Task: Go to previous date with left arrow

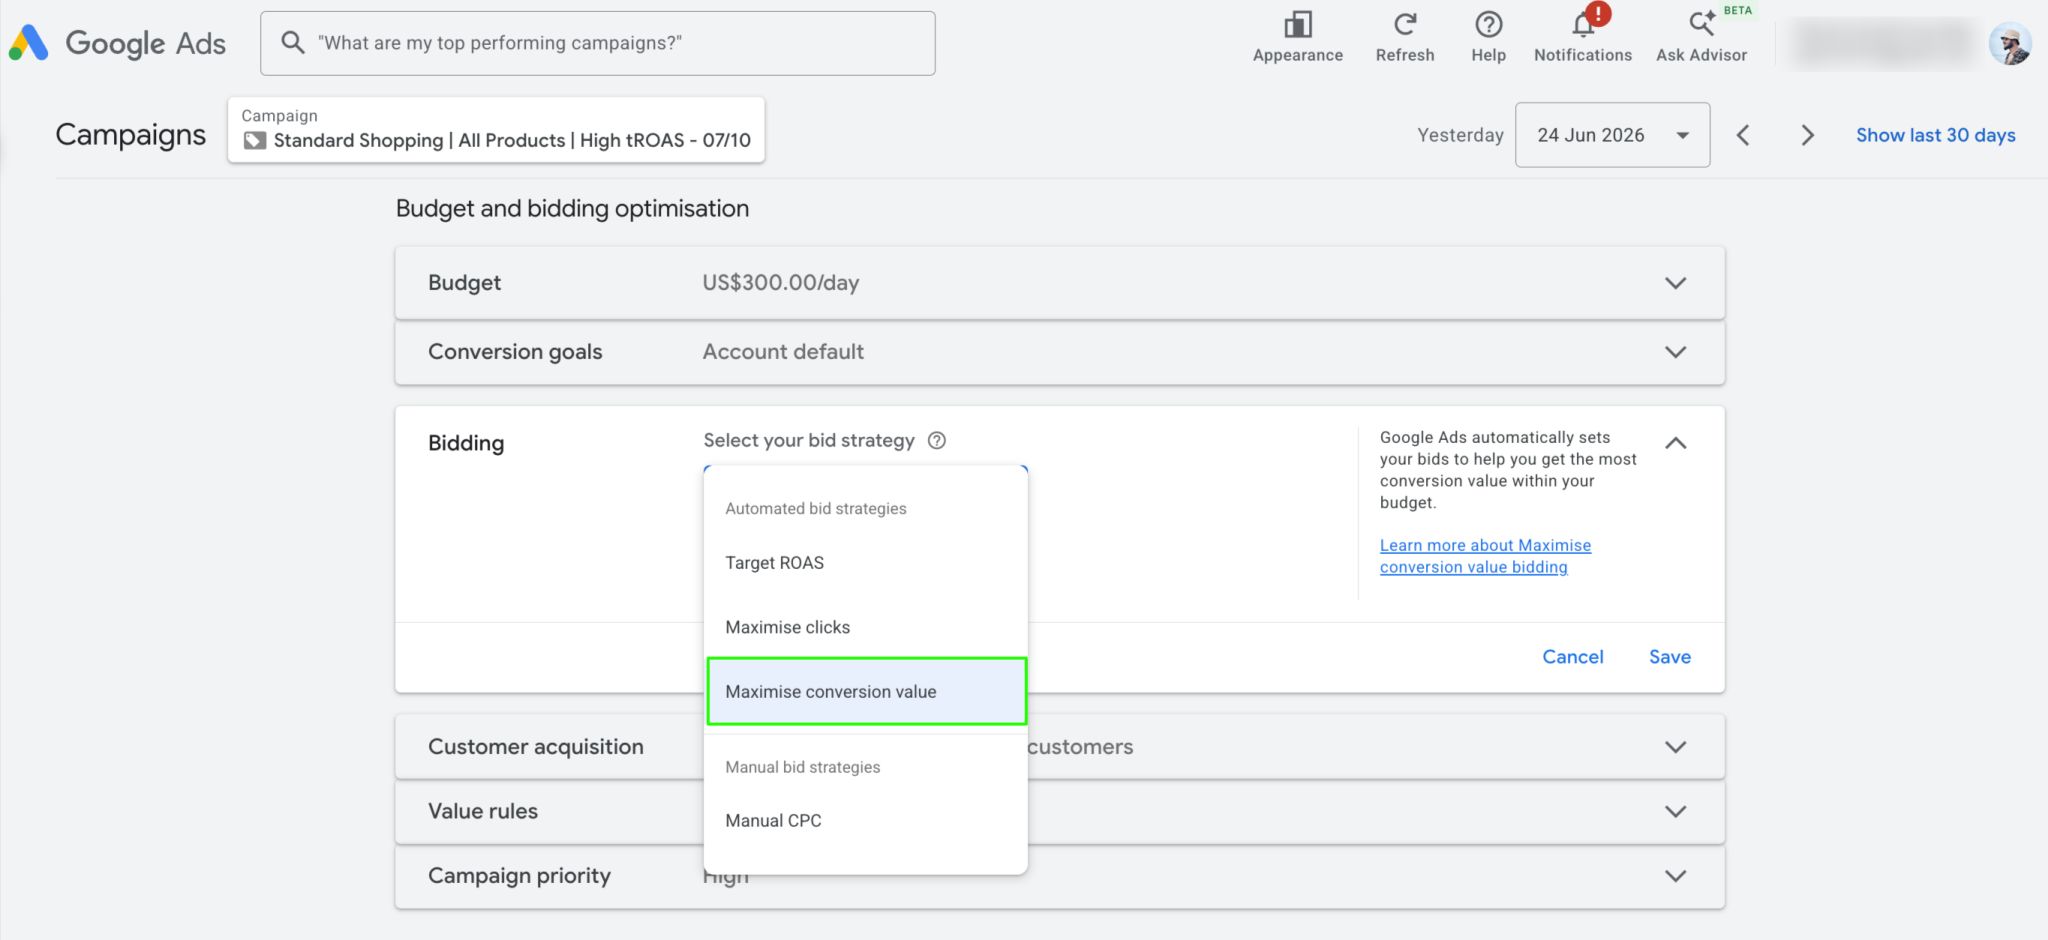Action: point(1743,135)
